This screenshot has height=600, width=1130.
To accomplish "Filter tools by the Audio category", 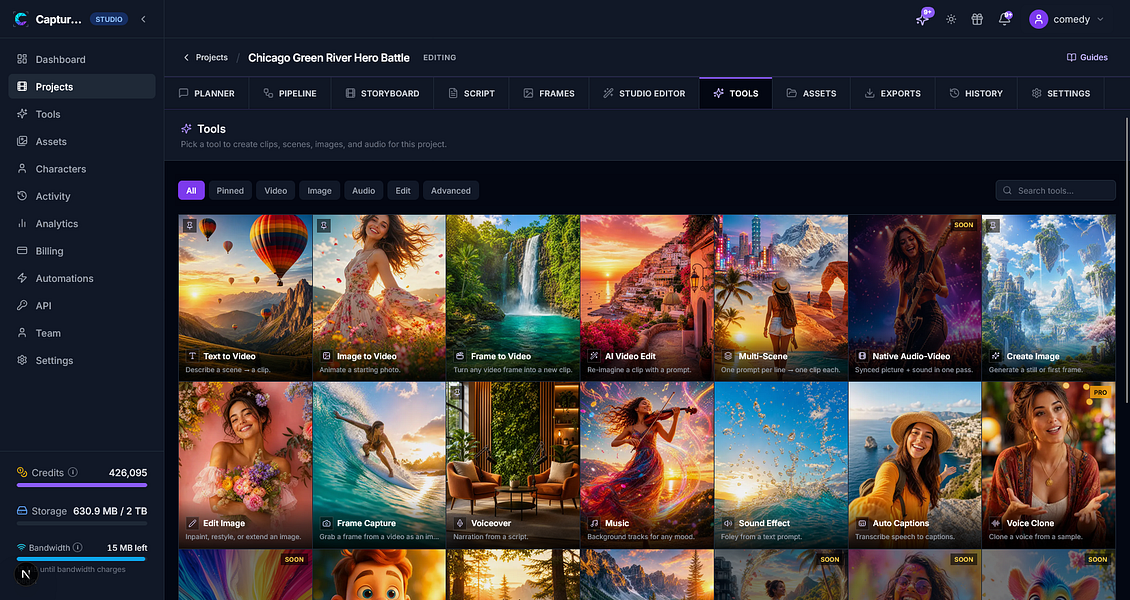I will click(x=363, y=191).
